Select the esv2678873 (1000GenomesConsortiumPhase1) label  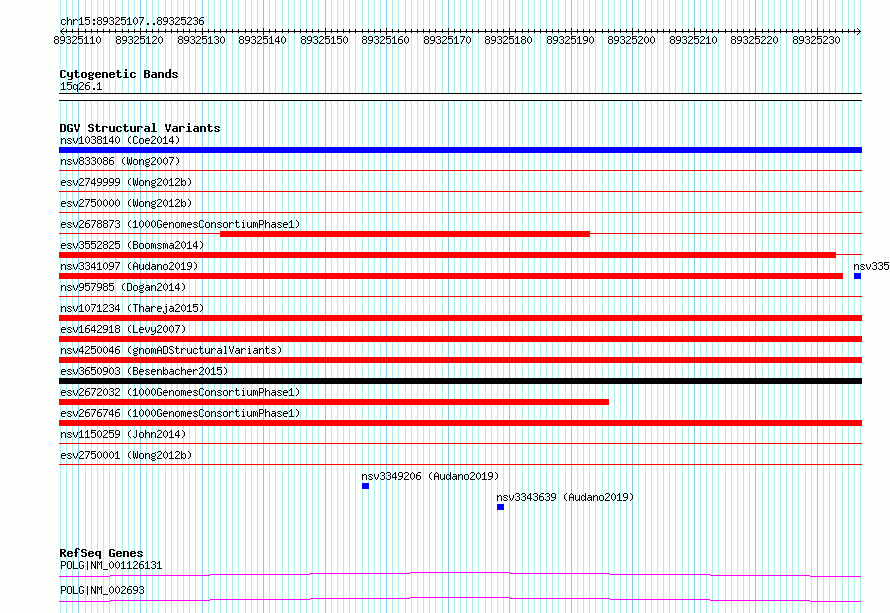click(x=180, y=224)
